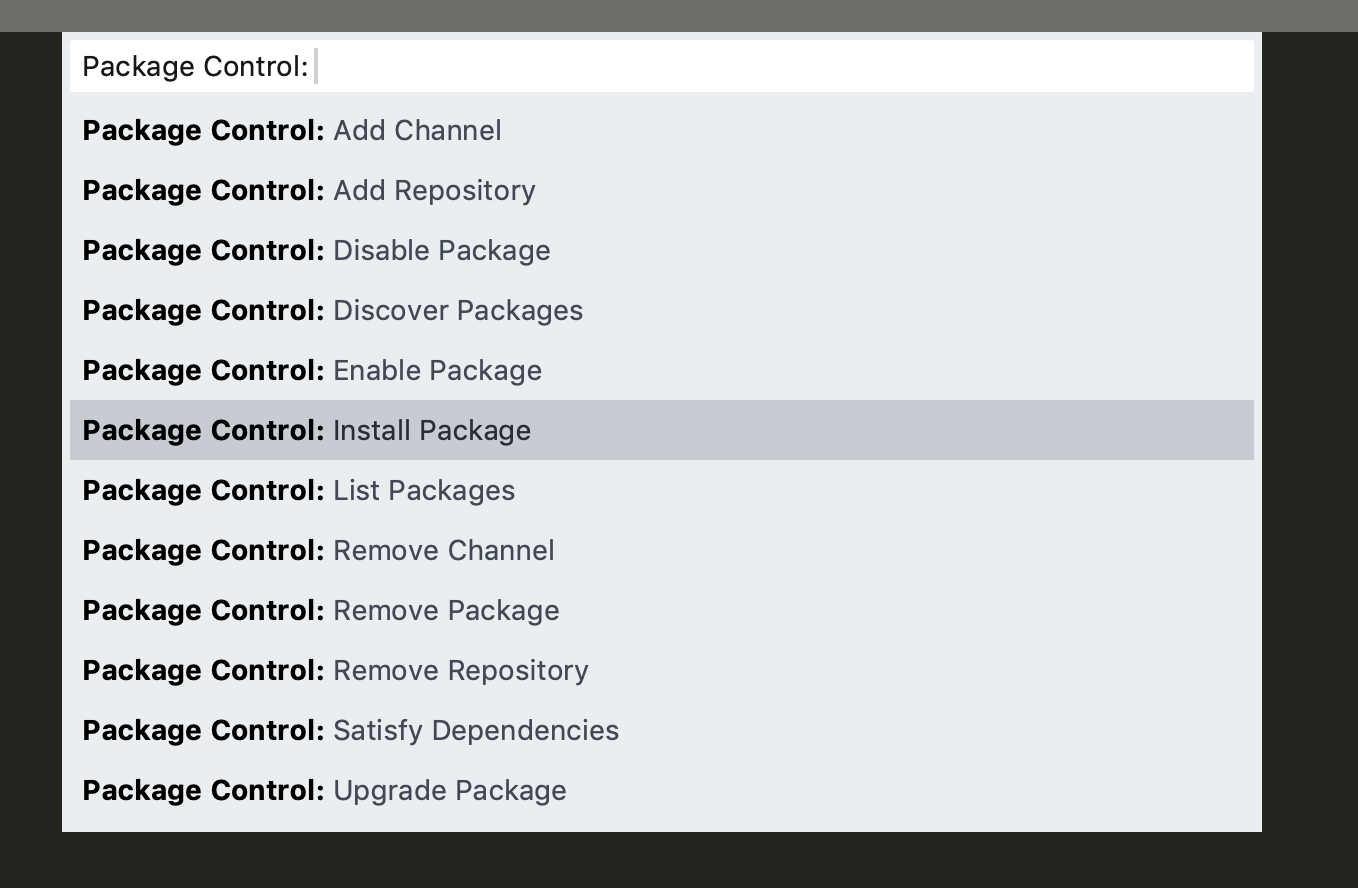Click the gray window title bar
Screen dimensions: 1358x888
pyautogui.click(x=679, y=15)
